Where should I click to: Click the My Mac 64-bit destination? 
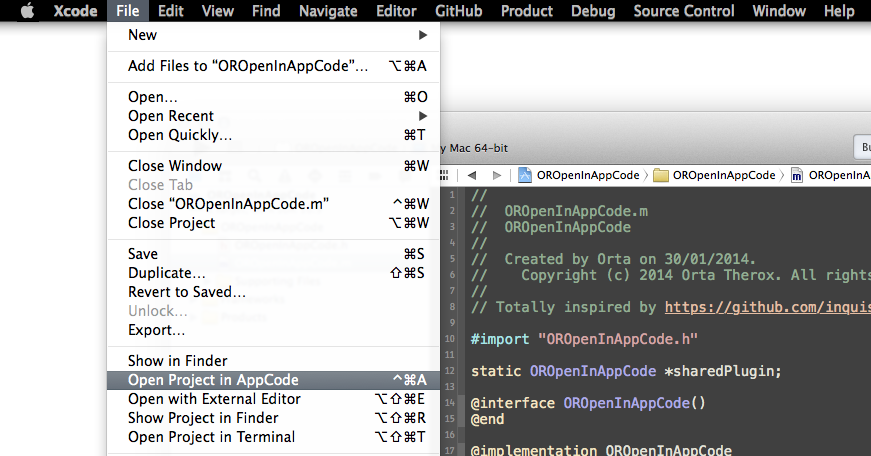(474, 148)
